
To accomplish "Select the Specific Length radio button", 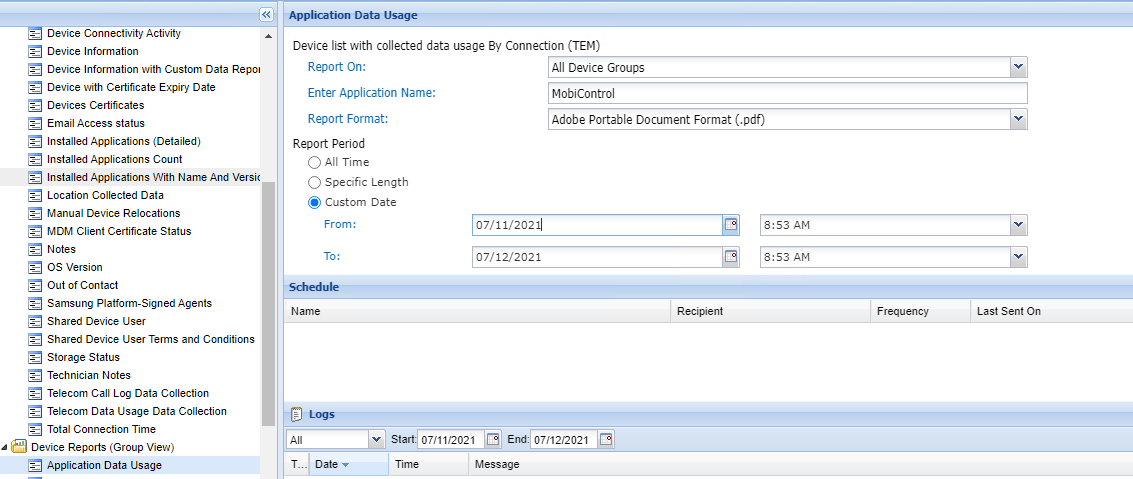I will pos(315,182).
